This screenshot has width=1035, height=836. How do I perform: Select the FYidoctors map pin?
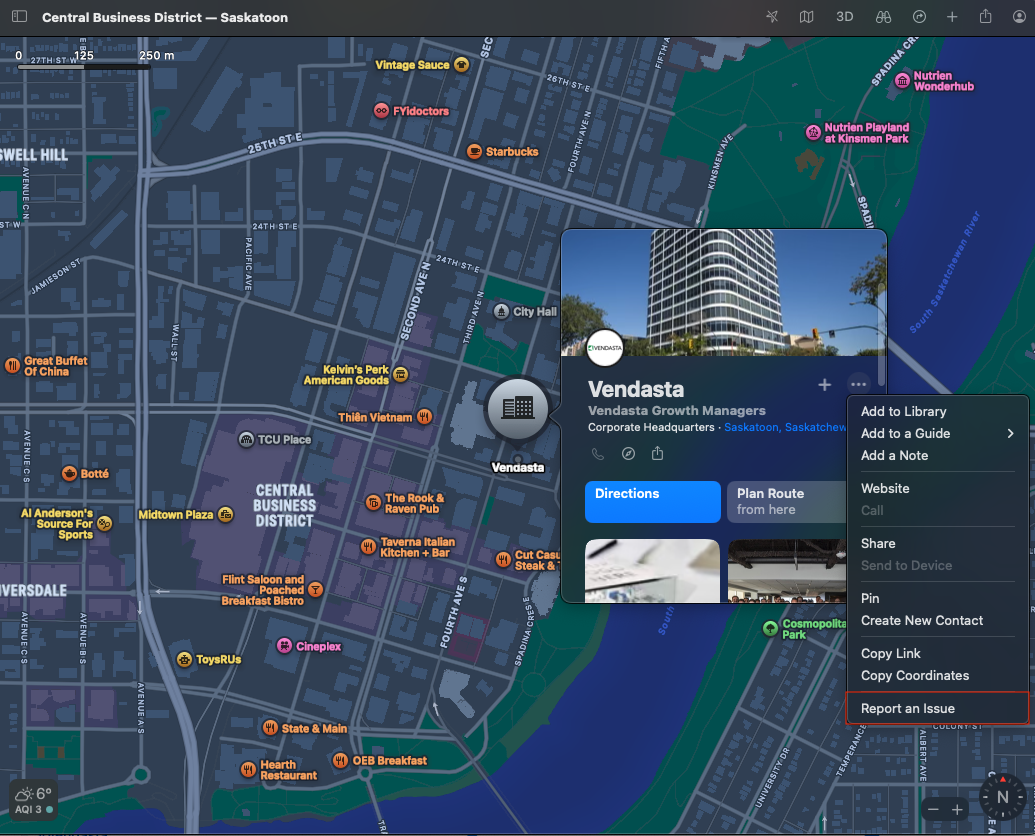pyautogui.click(x=381, y=111)
